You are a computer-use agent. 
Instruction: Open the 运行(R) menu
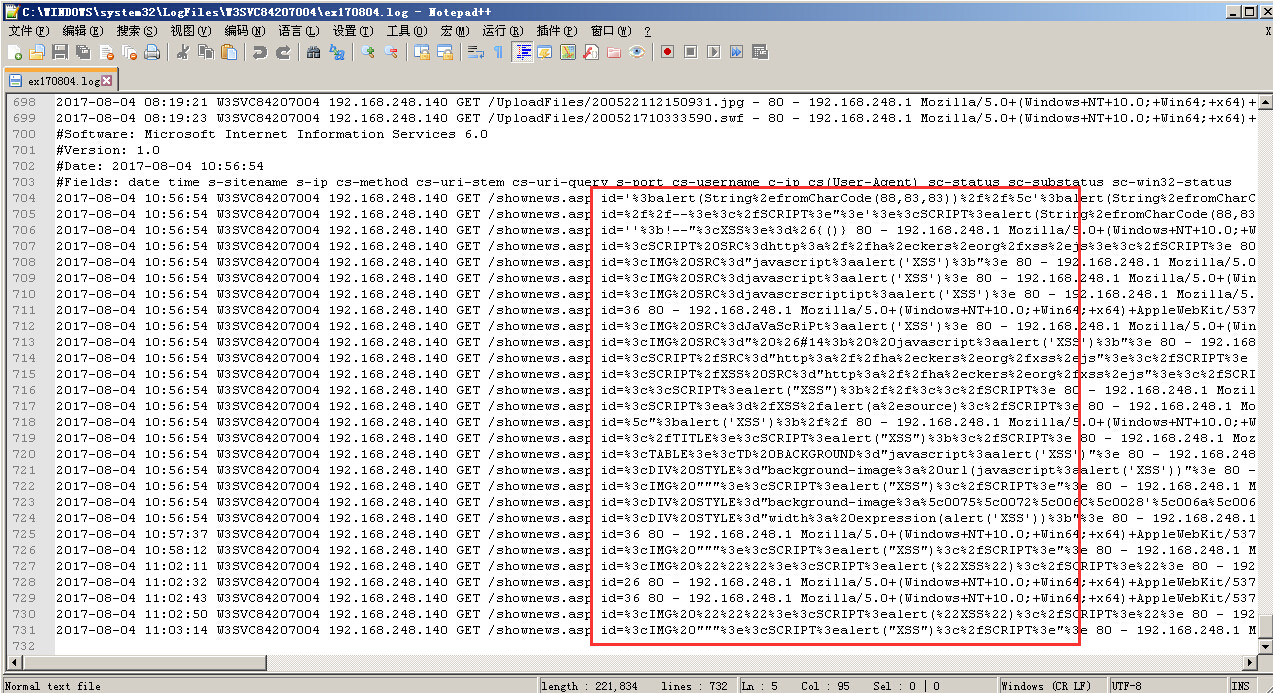[504, 31]
